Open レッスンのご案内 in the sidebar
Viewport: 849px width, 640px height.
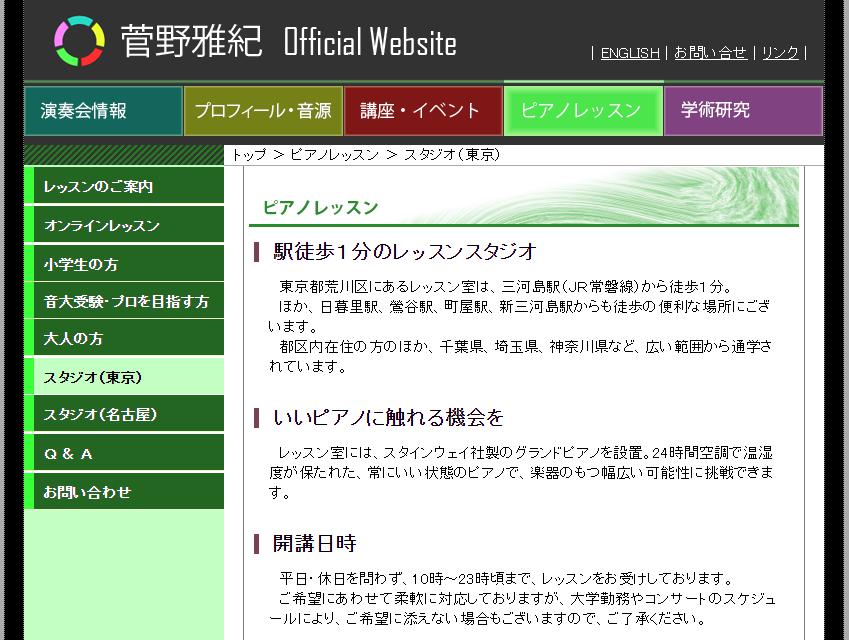point(99,187)
